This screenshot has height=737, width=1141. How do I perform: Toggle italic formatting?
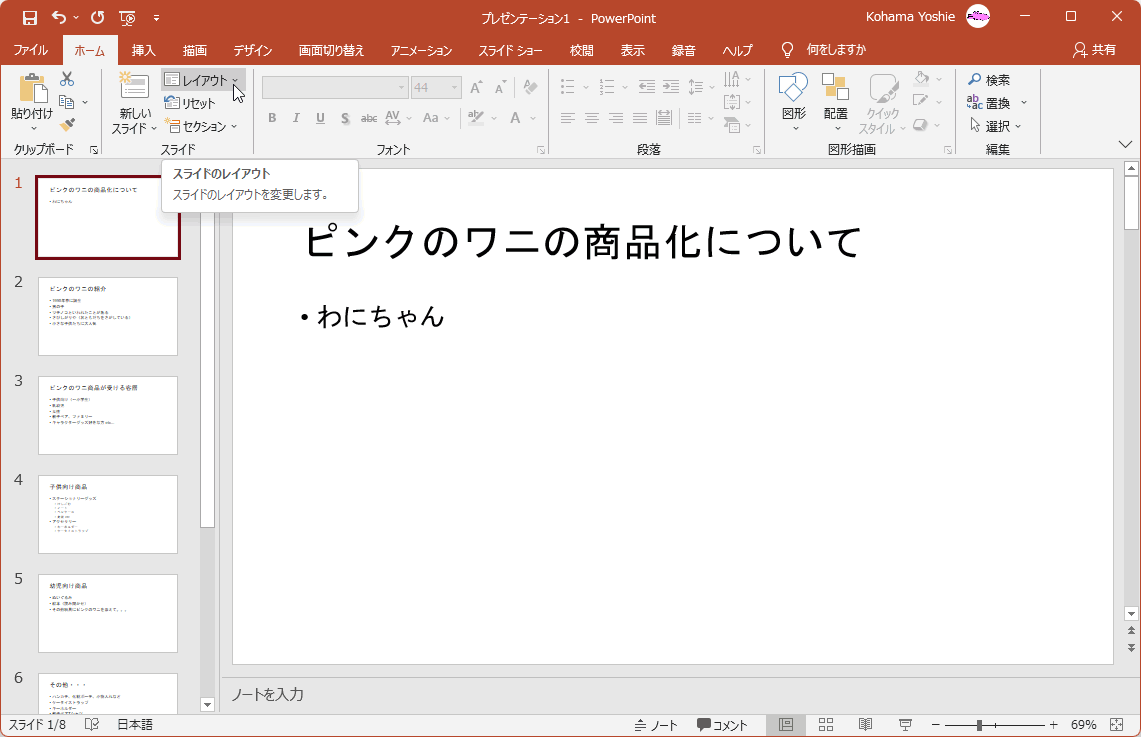(296, 118)
